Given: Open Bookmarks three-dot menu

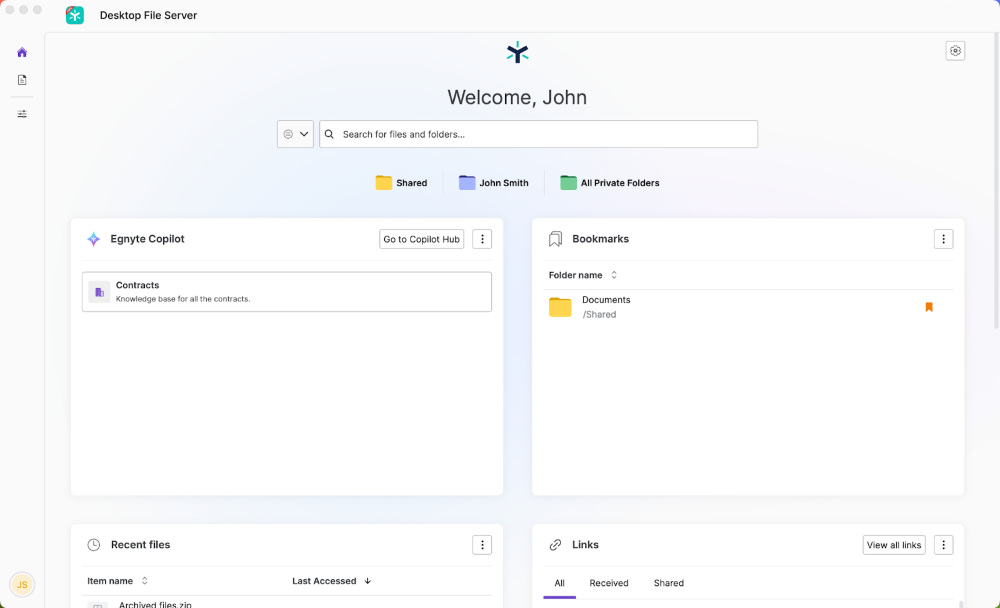Looking at the screenshot, I should (943, 239).
